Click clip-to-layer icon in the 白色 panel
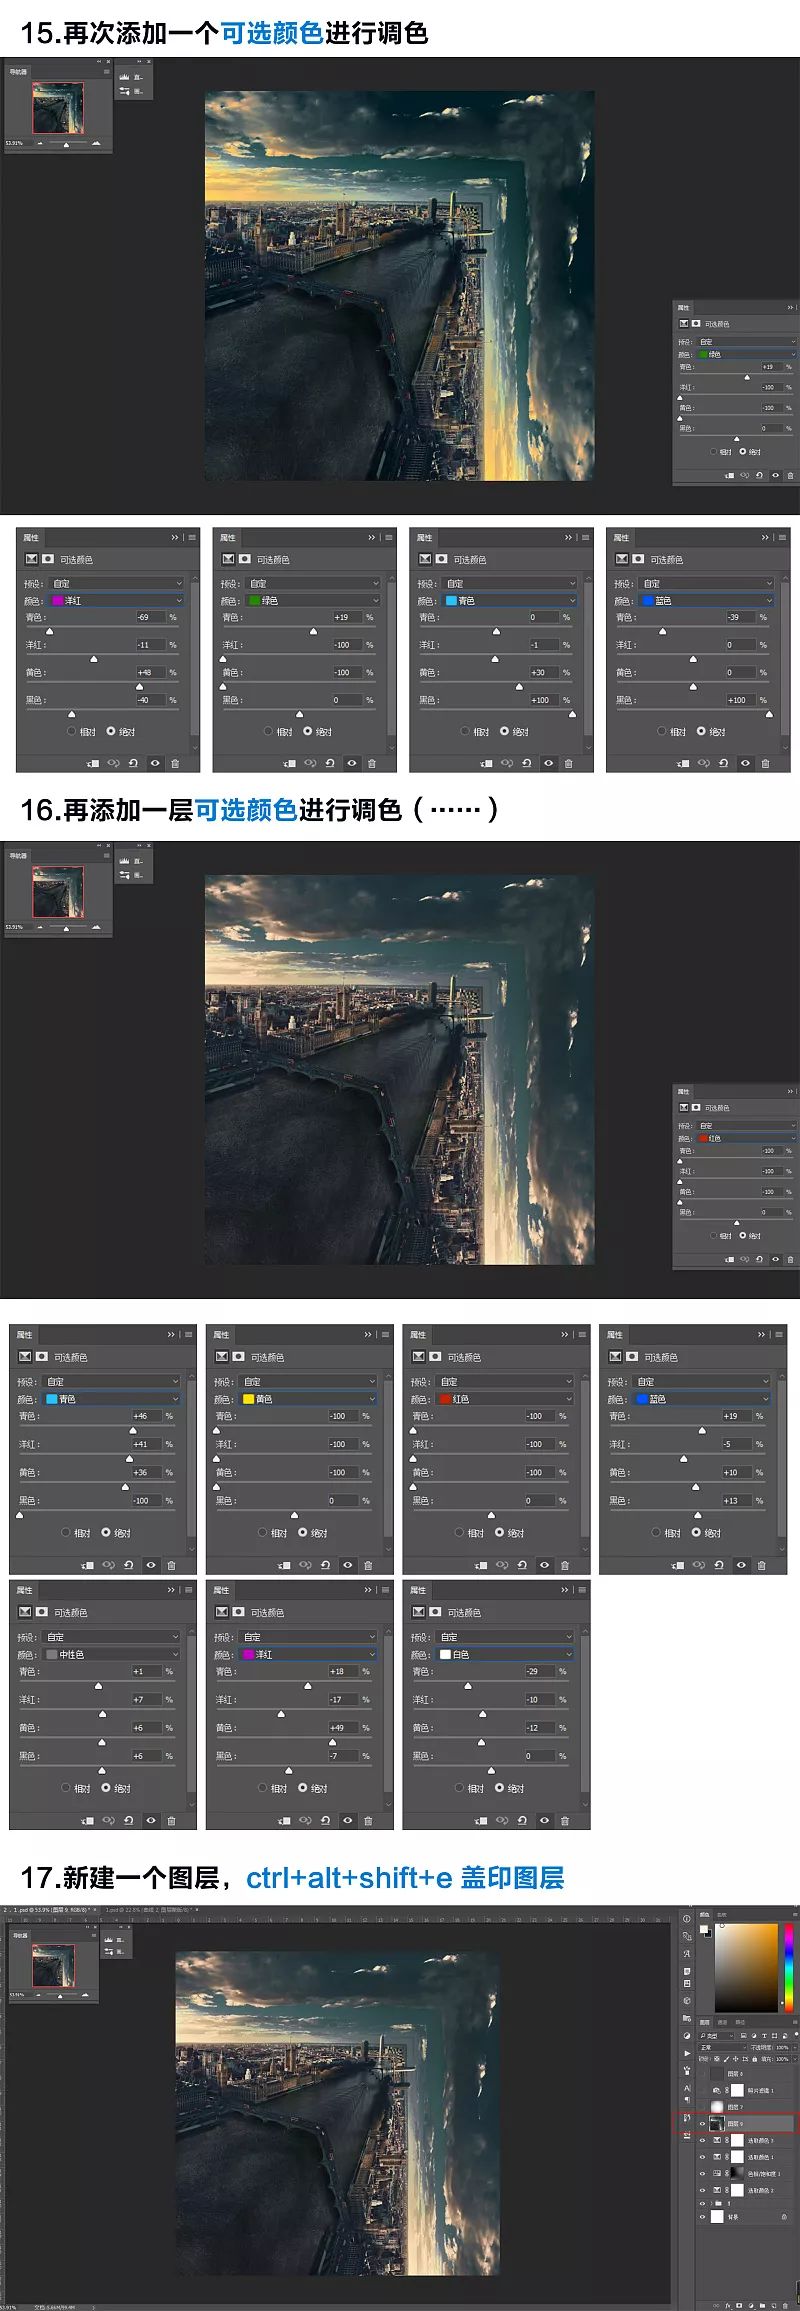The image size is (800, 2311). [x=481, y=1820]
